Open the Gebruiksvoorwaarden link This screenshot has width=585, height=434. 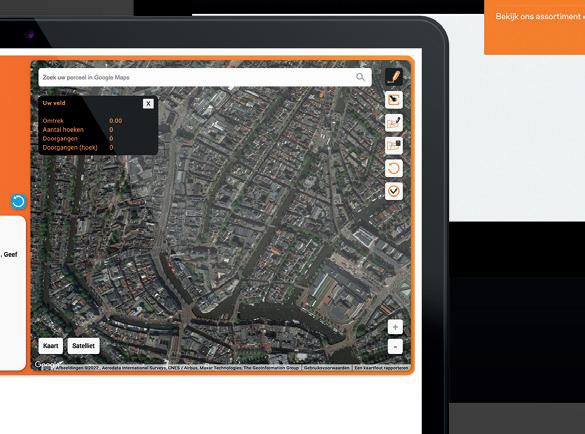click(x=327, y=368)
